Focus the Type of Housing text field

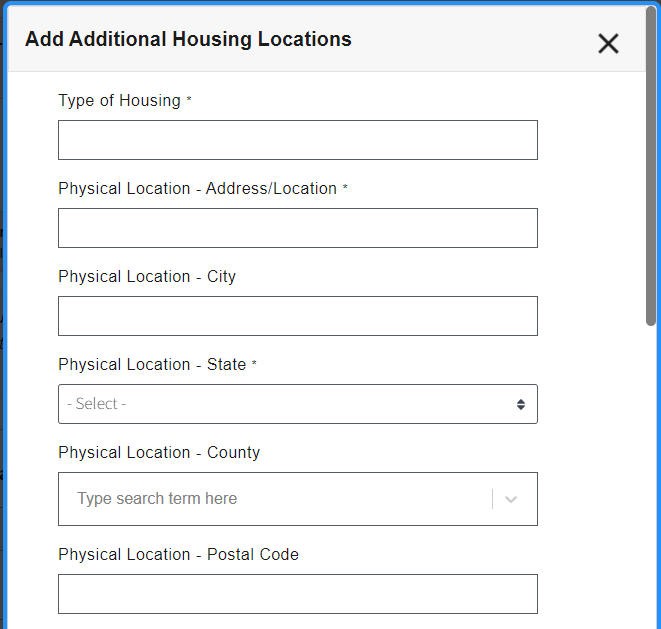tap(297, 140)
